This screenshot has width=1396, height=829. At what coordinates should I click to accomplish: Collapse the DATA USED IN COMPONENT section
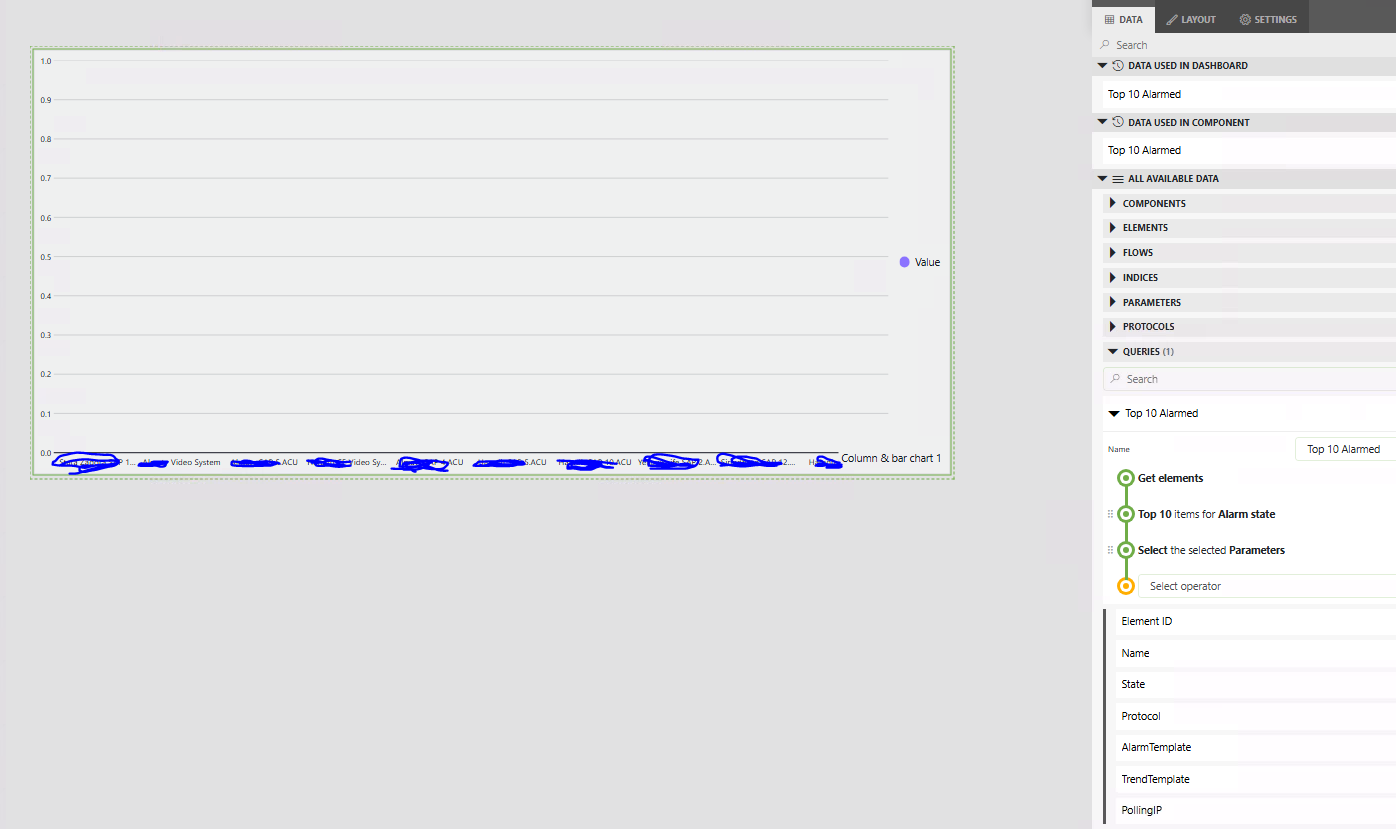click(1102, 122)
